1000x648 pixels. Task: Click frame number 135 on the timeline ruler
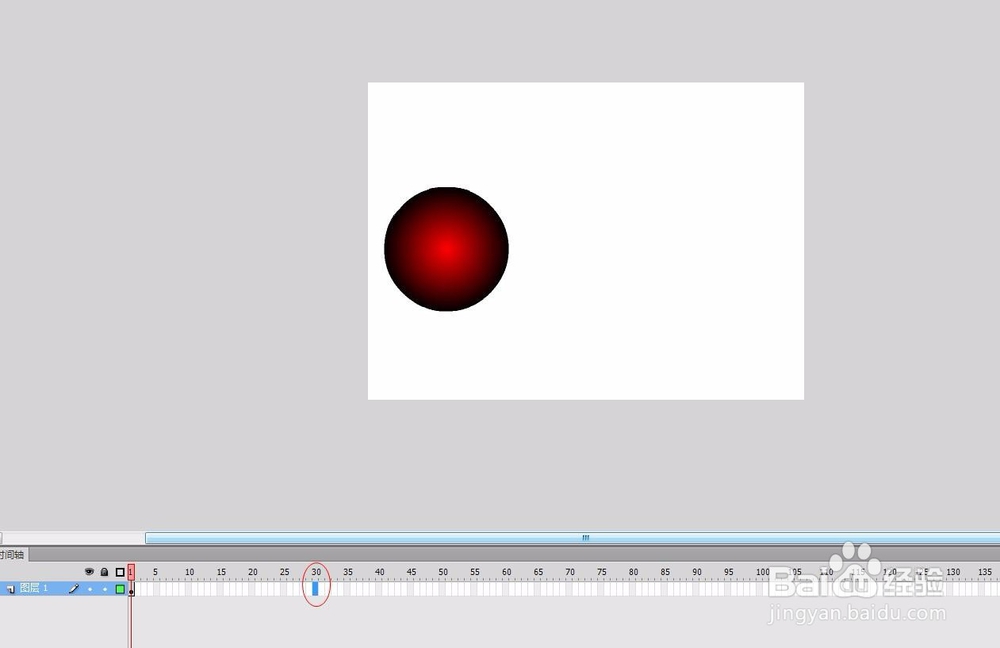pos(985,572)
